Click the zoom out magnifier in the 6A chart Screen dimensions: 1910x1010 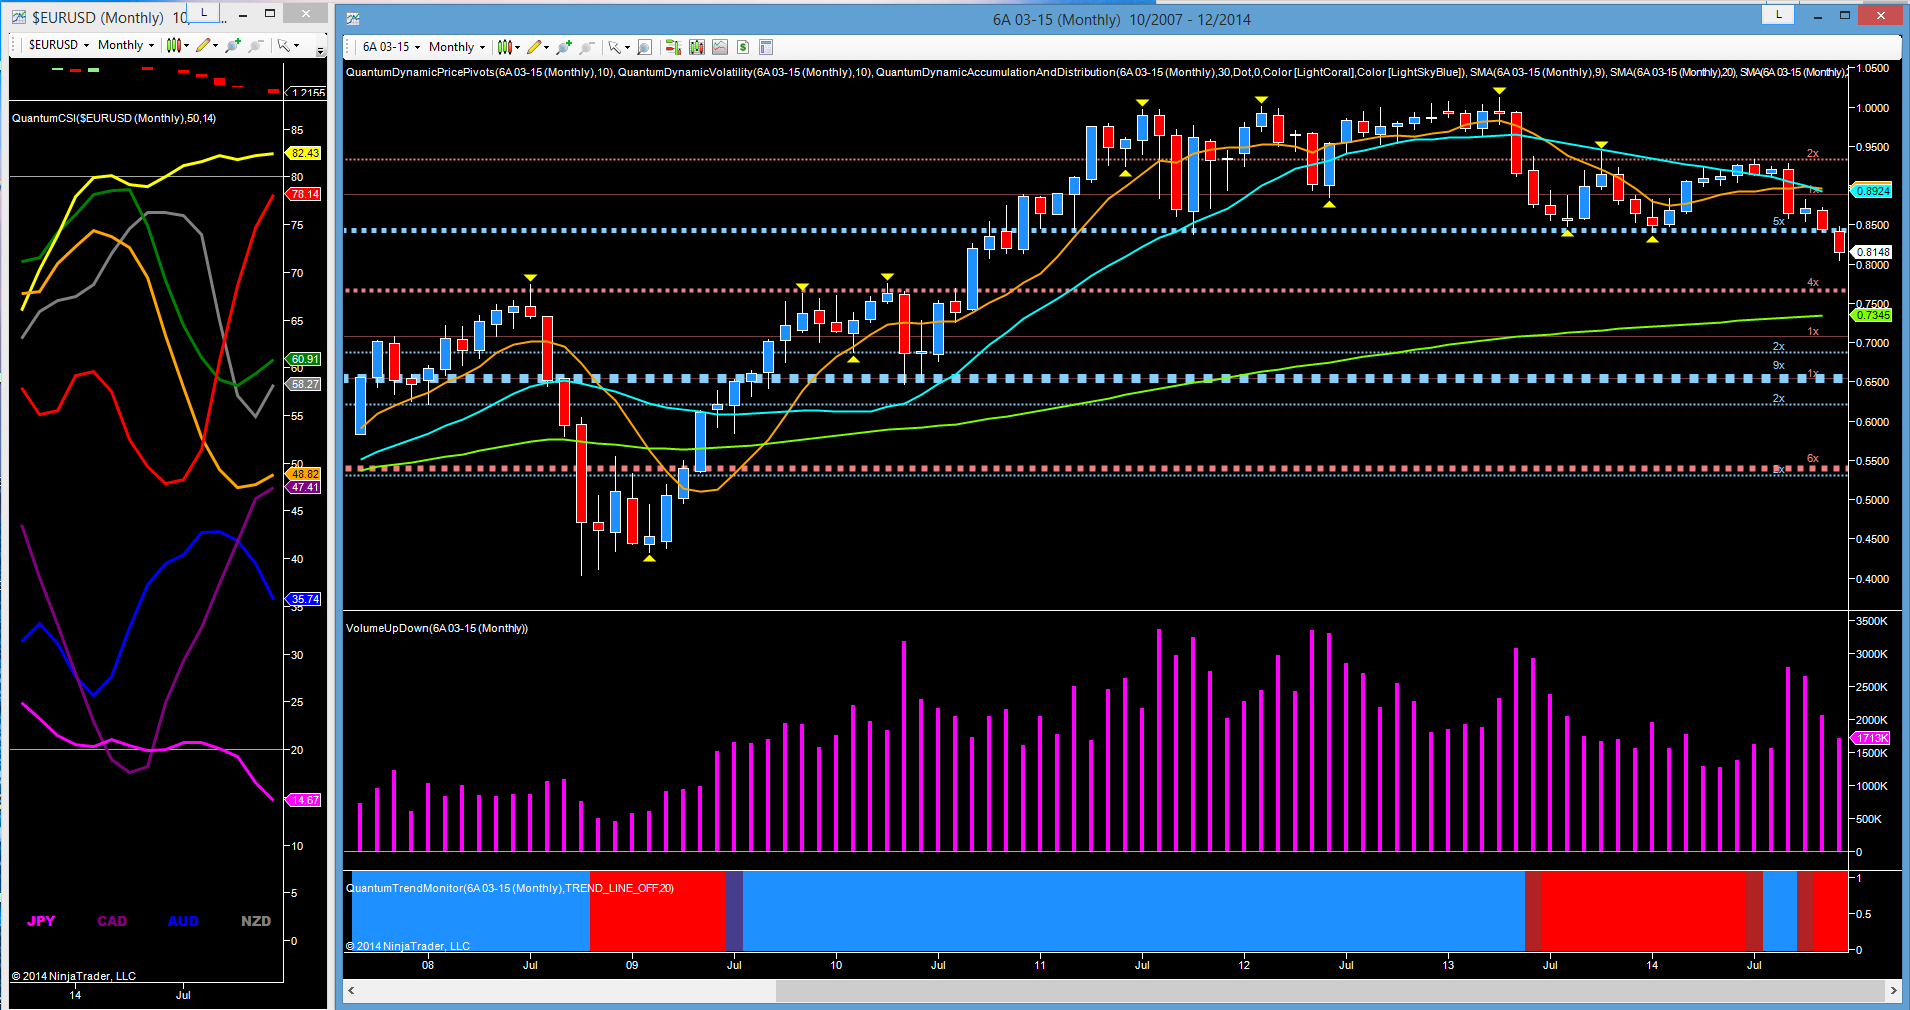click(587, 47)
